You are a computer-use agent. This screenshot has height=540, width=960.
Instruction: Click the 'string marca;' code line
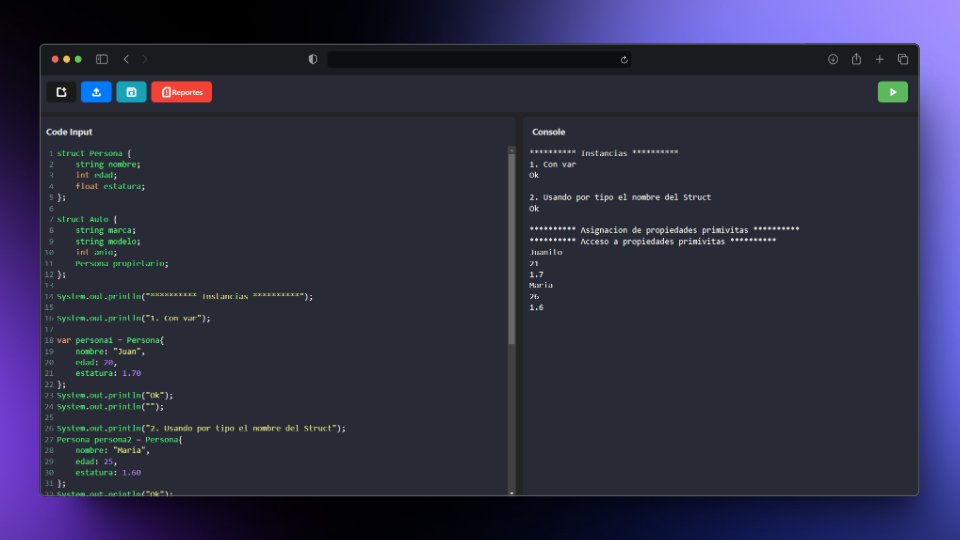click(x=105, y=230)
